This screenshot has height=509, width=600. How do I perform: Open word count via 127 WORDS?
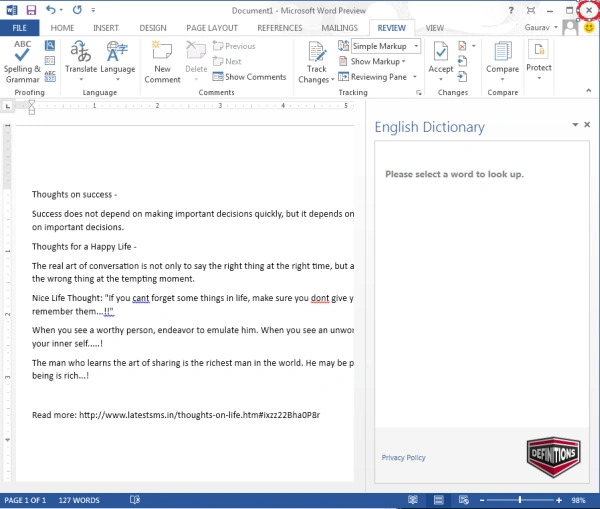[x=79, y=500]
